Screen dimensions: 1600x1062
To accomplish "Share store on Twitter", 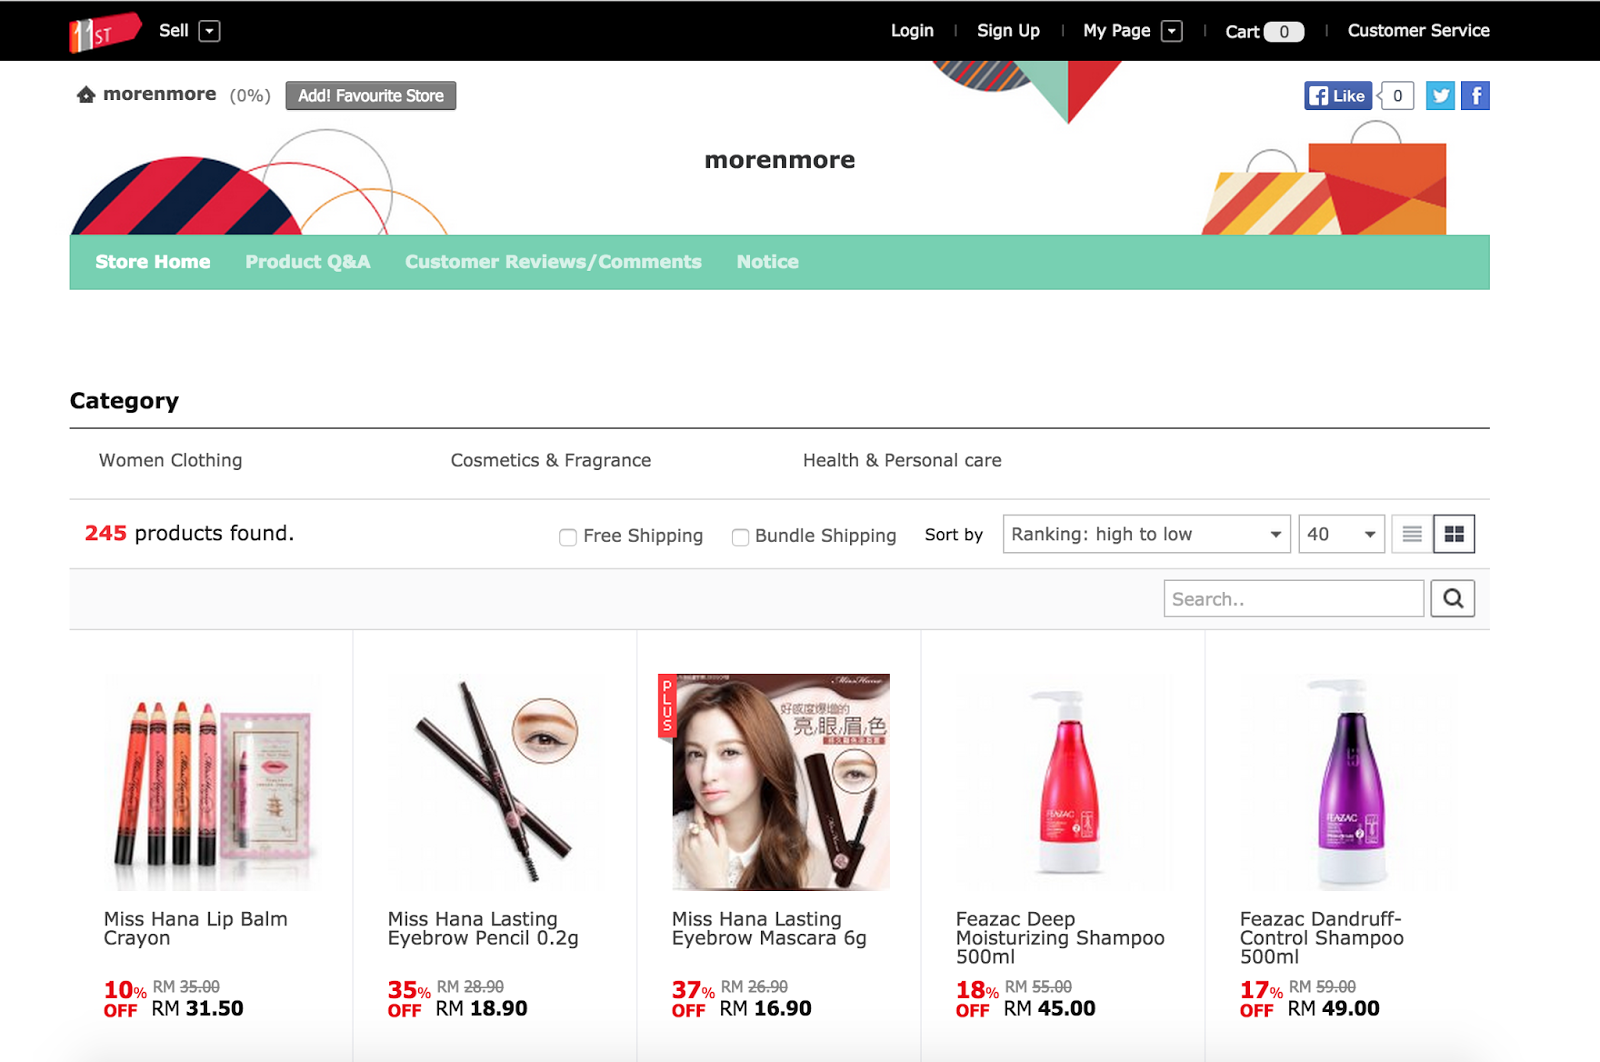I will click(x=1440, y=96).
